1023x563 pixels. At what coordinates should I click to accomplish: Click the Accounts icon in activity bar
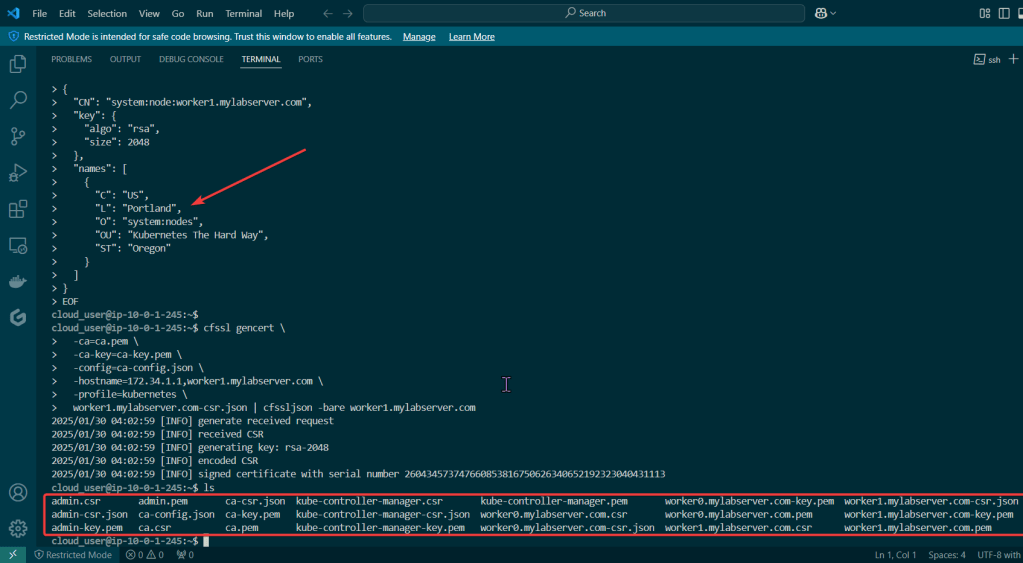[x=17, y=492]
